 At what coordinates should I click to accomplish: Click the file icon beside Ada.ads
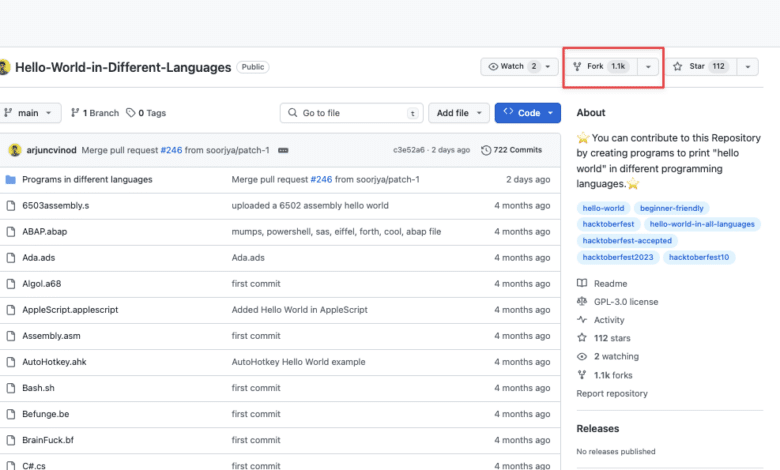(x=10, y=258)
